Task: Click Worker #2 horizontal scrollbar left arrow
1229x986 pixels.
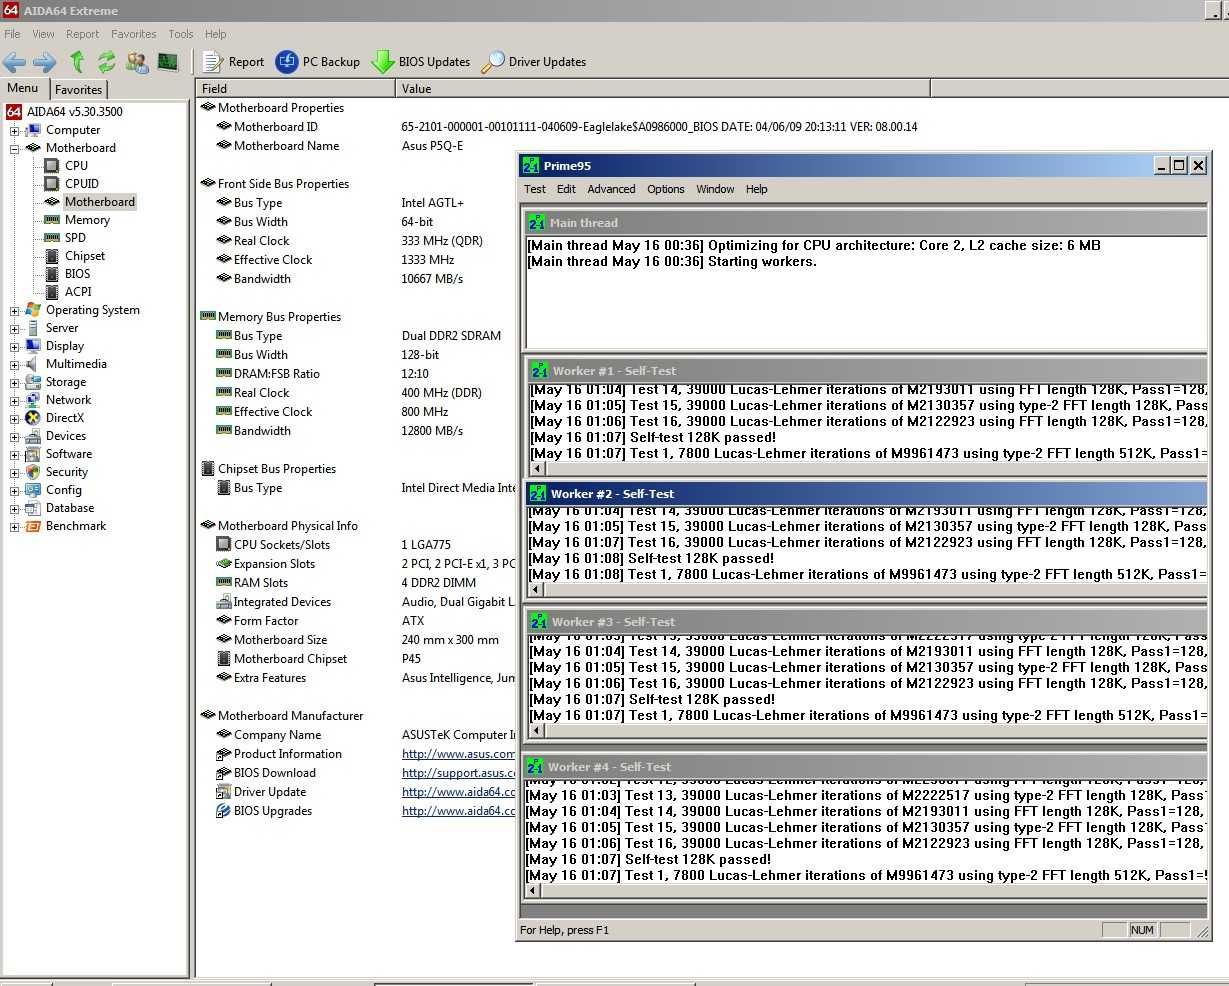Action: tap(536, 590)
